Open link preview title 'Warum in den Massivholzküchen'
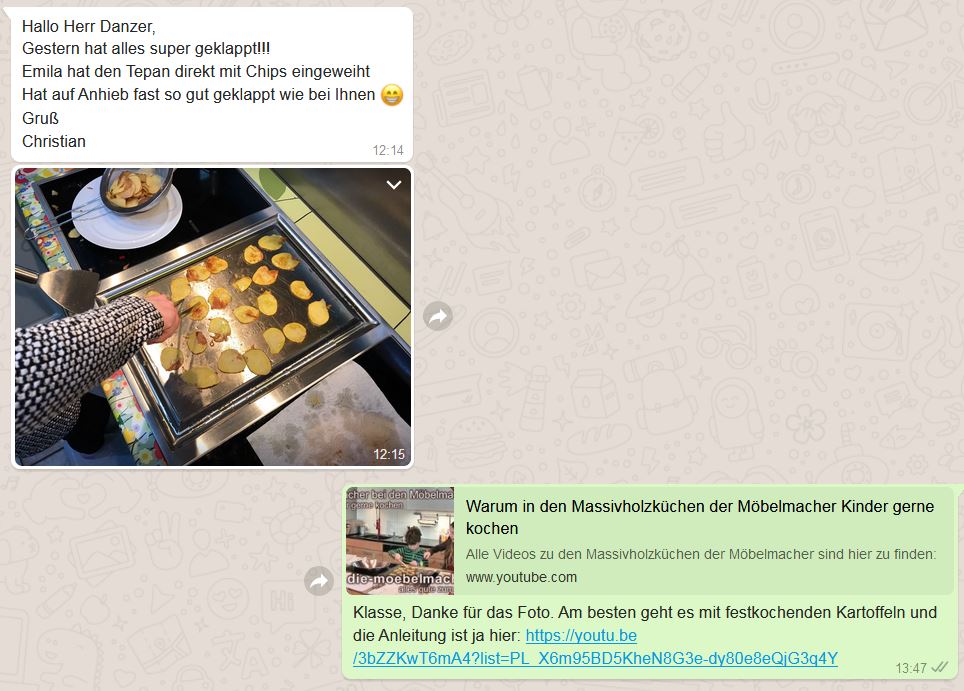 700,517
